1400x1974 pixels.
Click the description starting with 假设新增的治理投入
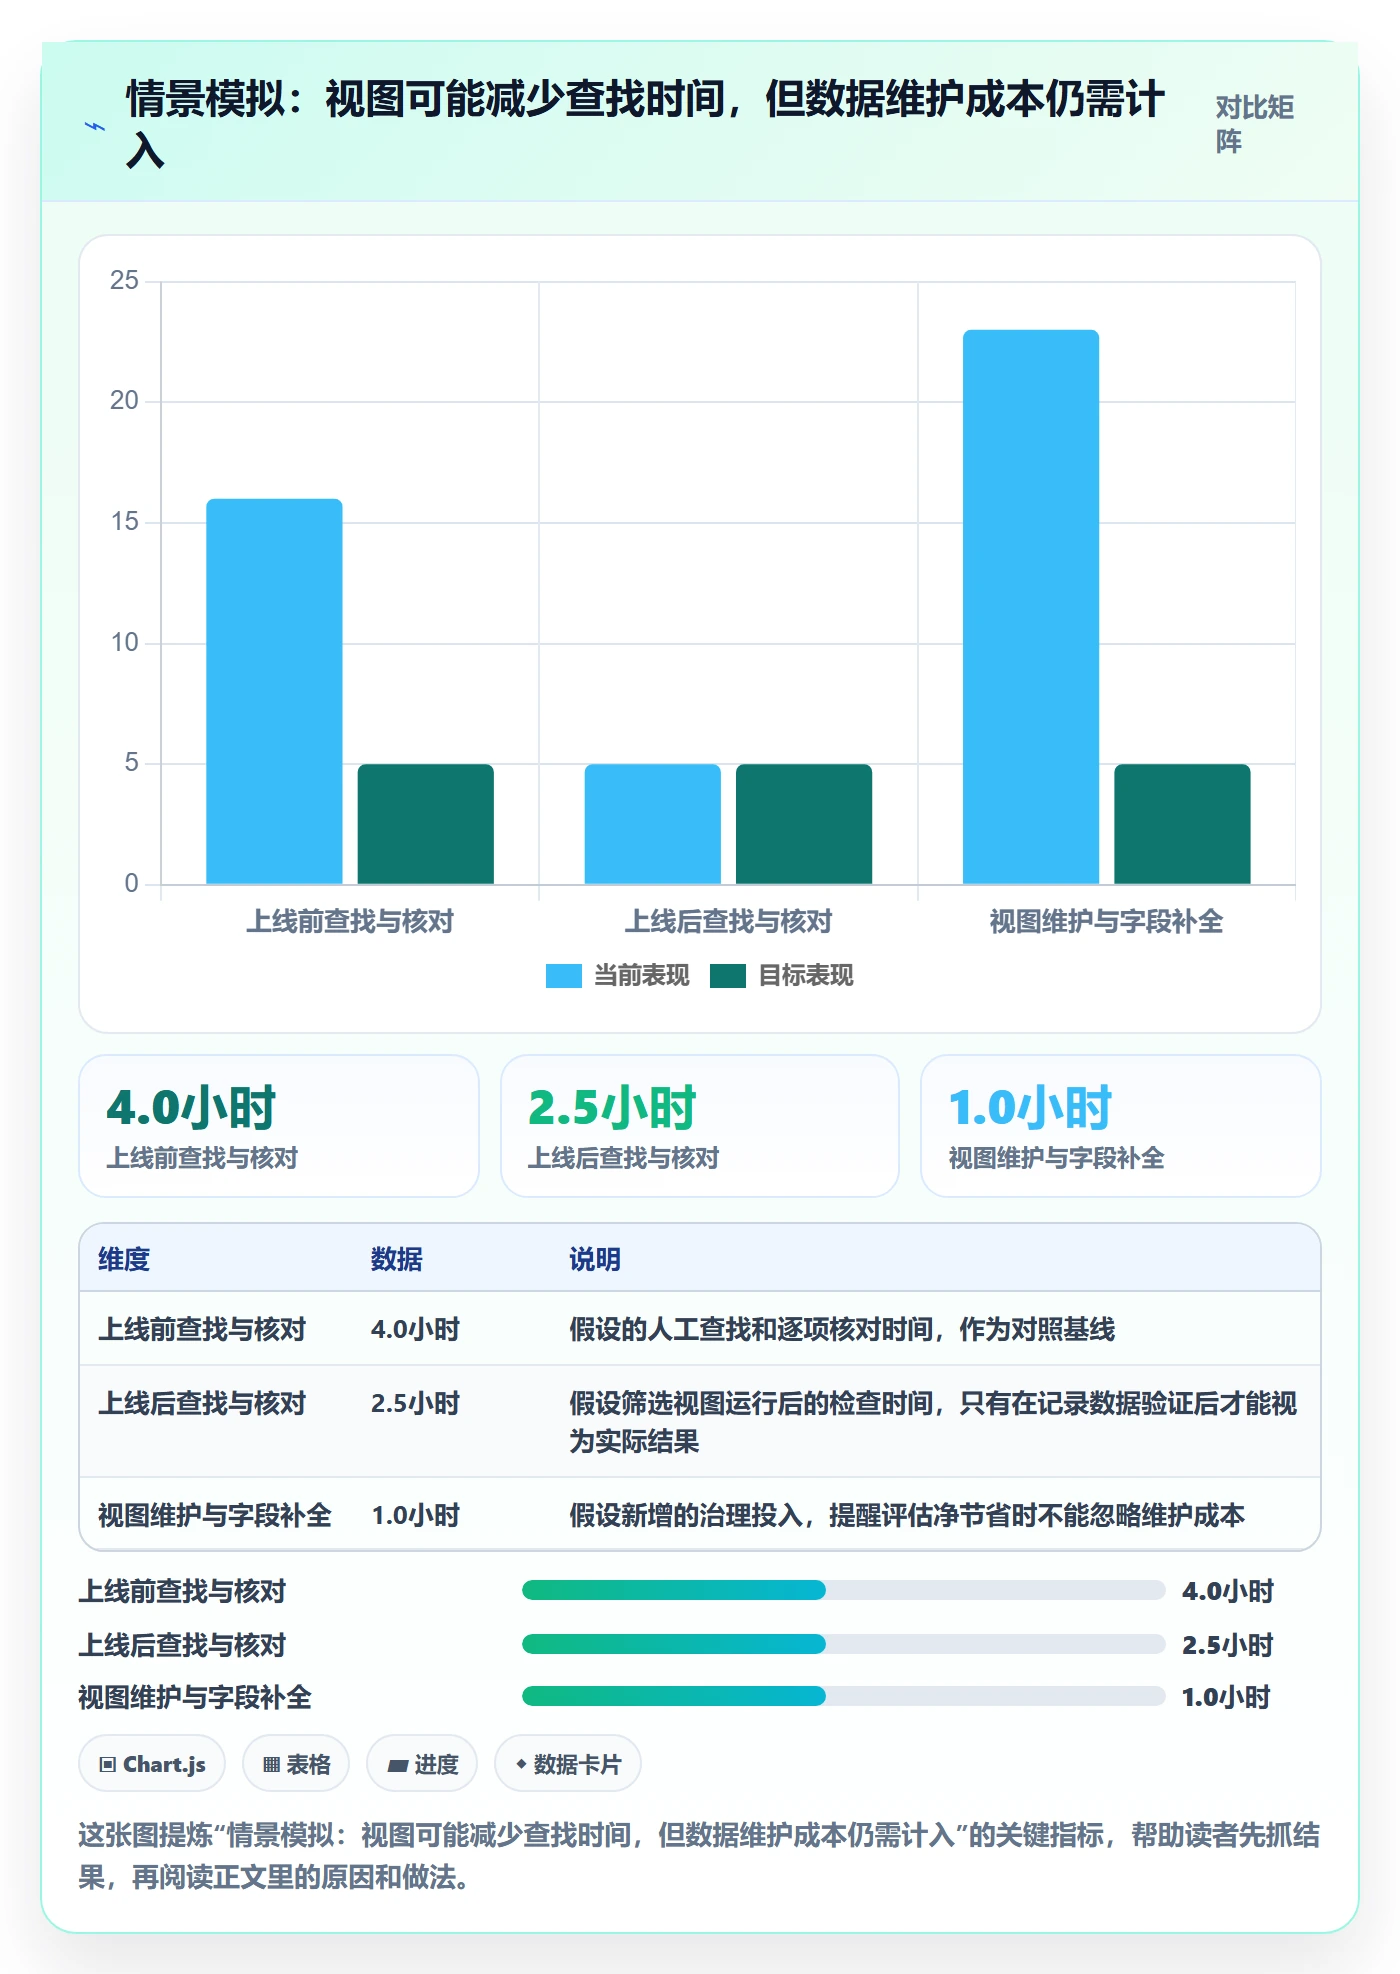tap(907, 1515)
